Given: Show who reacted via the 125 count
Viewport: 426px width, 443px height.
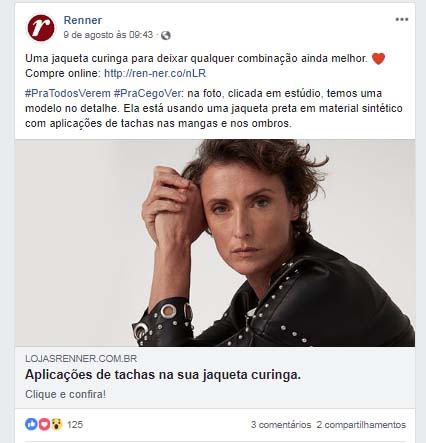Looking at the screenshot, I should pyautogui.click(x=75, y=425).
